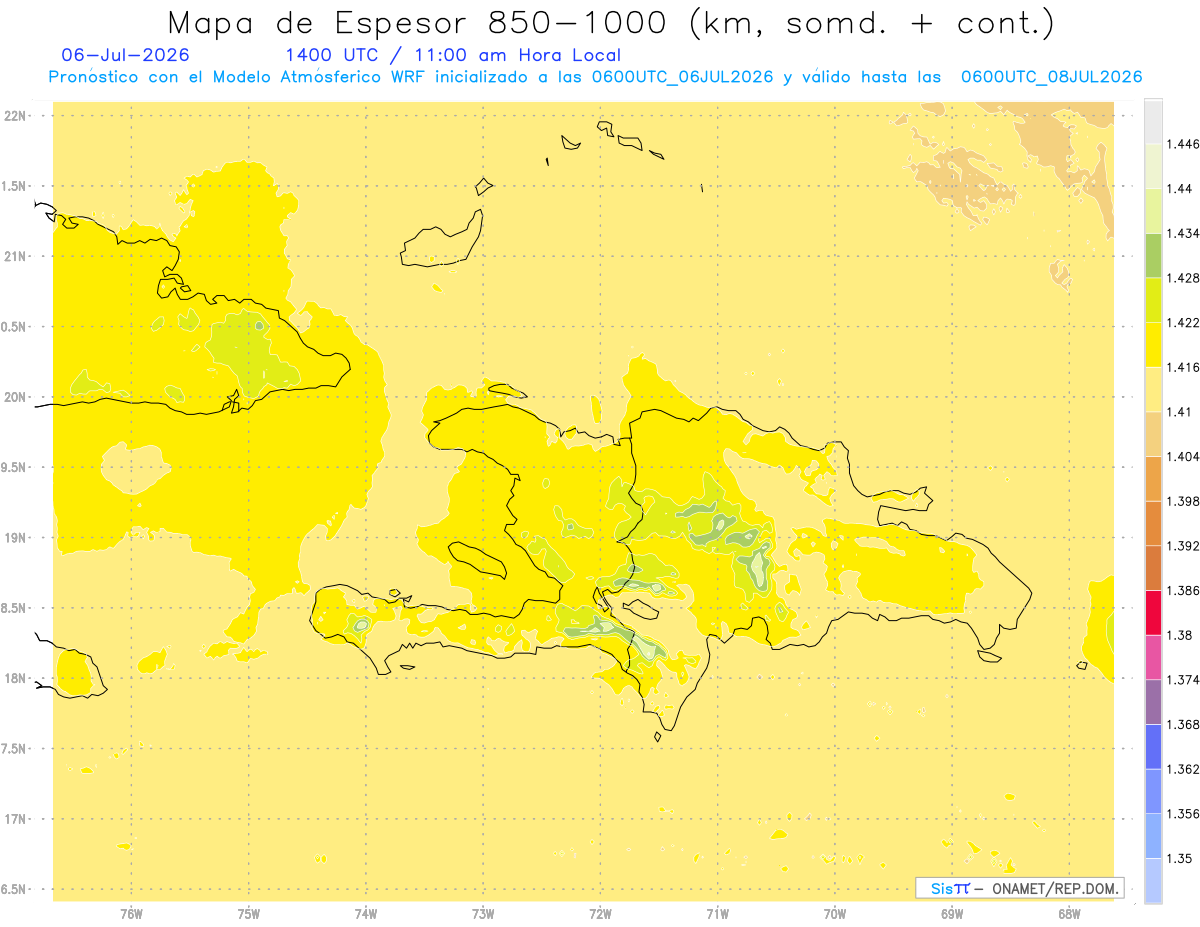Click the '18N' latitude axis label

tap(16, 678)
